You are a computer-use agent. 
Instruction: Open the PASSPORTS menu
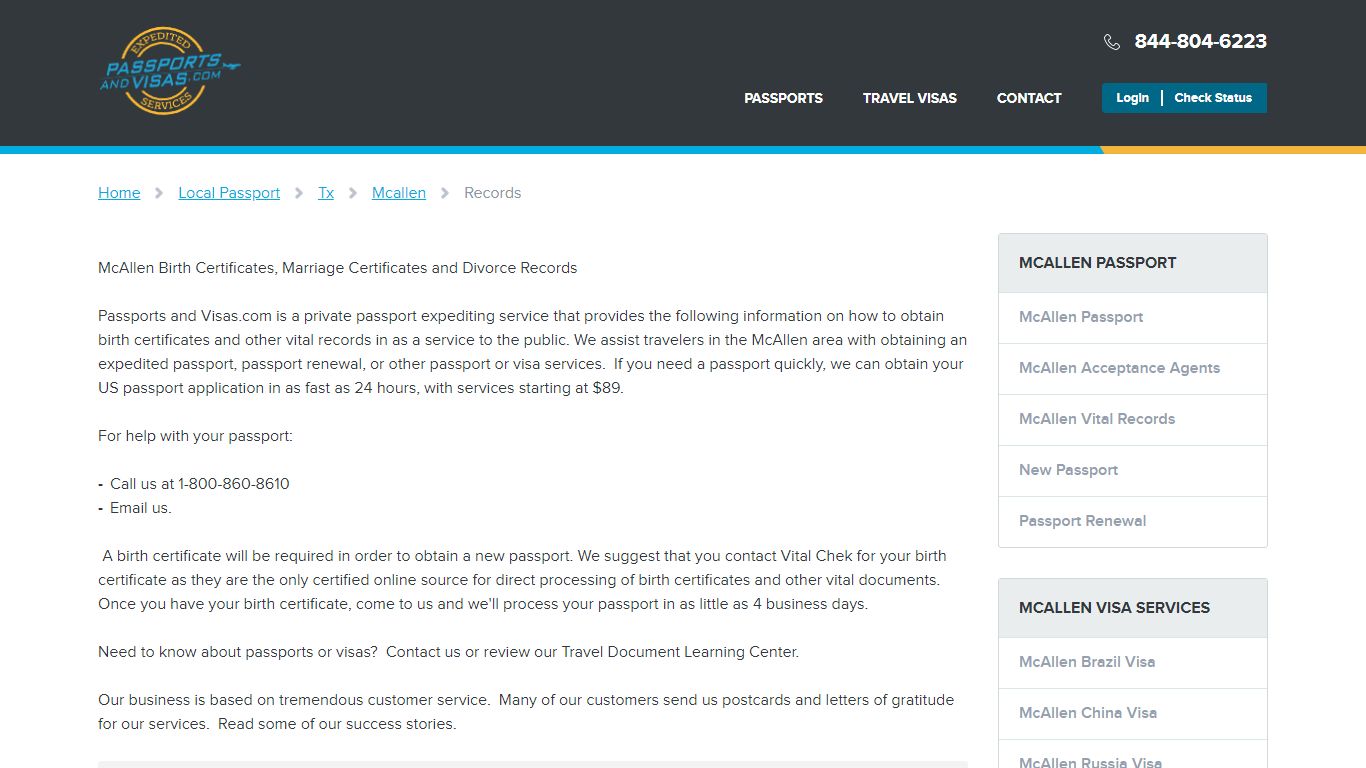pyautogui.click(x=783, y=98)
